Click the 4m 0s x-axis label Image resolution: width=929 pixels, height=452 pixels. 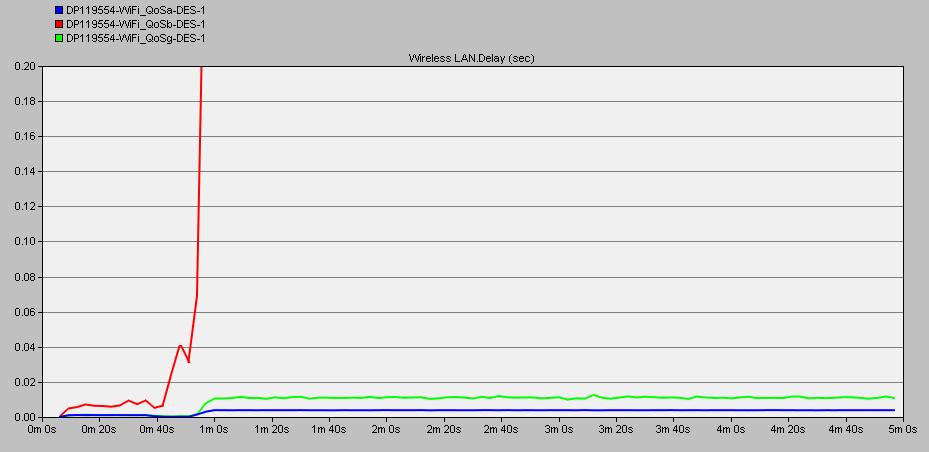[x=731, y=429]
